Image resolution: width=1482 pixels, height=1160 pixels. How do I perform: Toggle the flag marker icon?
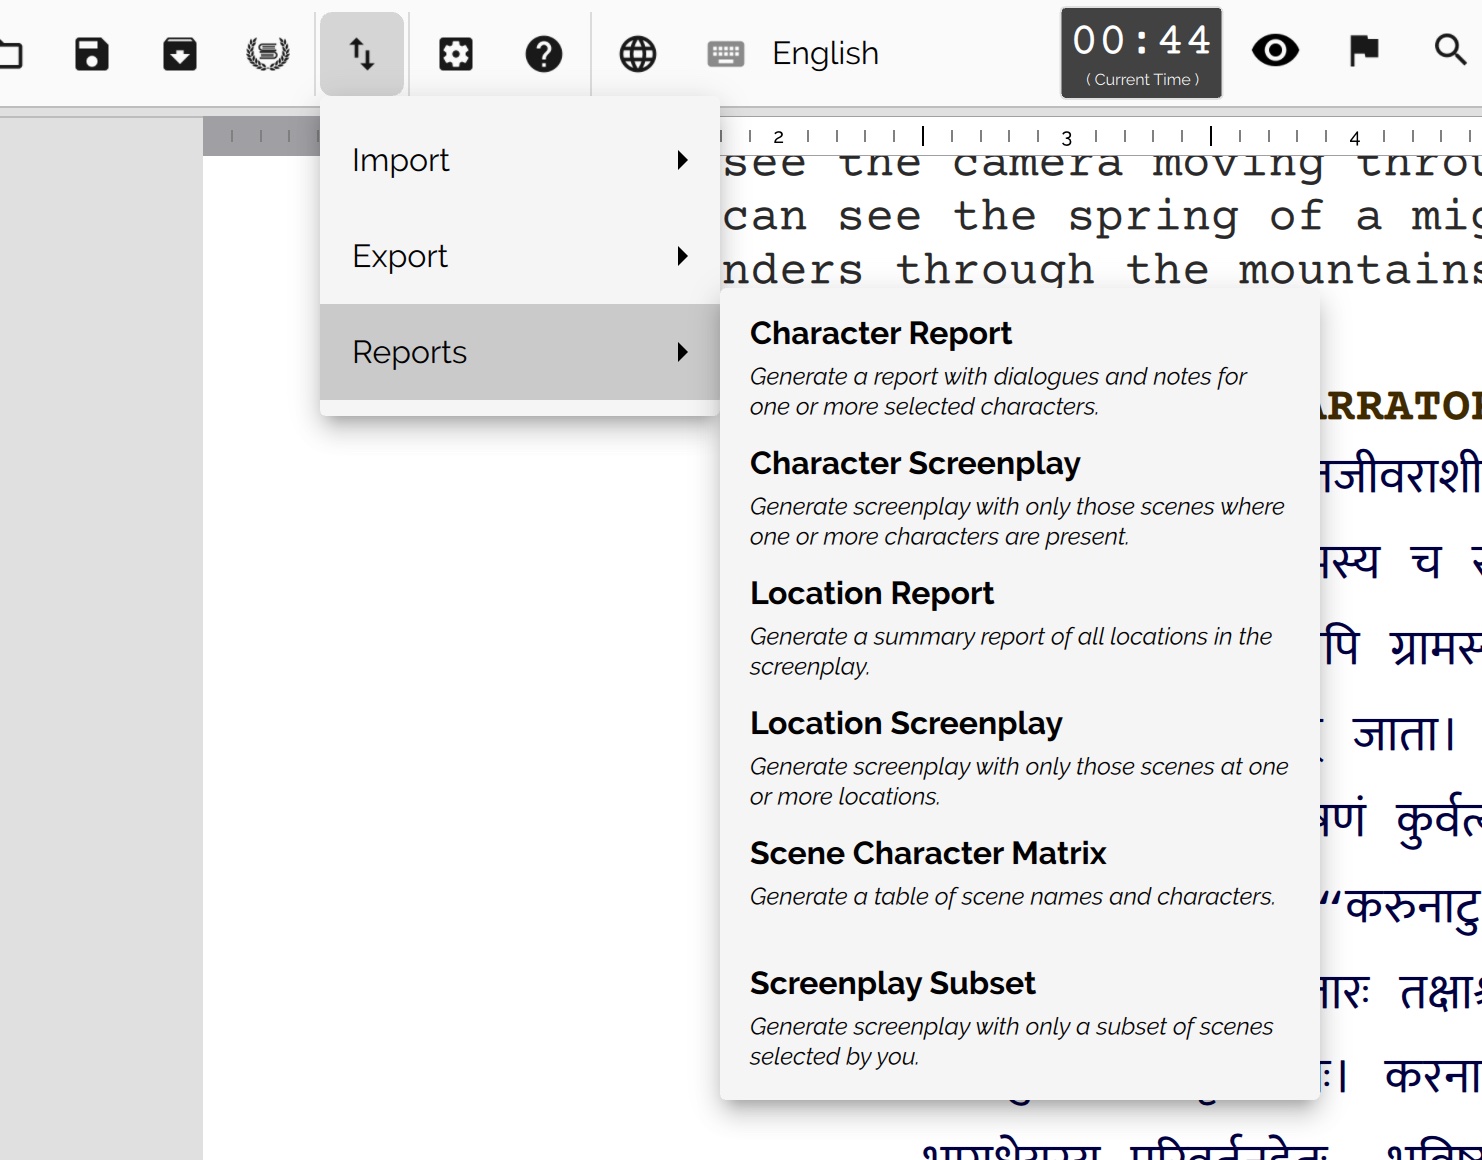coord(1362,48)
